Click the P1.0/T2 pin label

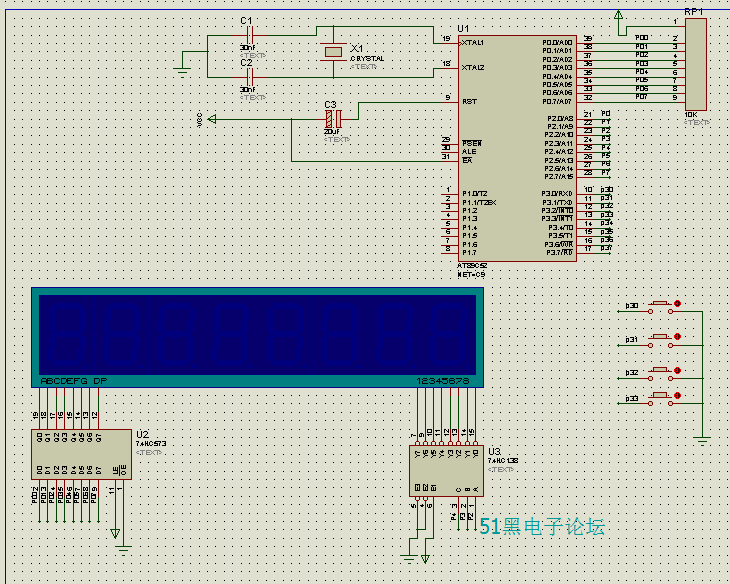(475, 194)
